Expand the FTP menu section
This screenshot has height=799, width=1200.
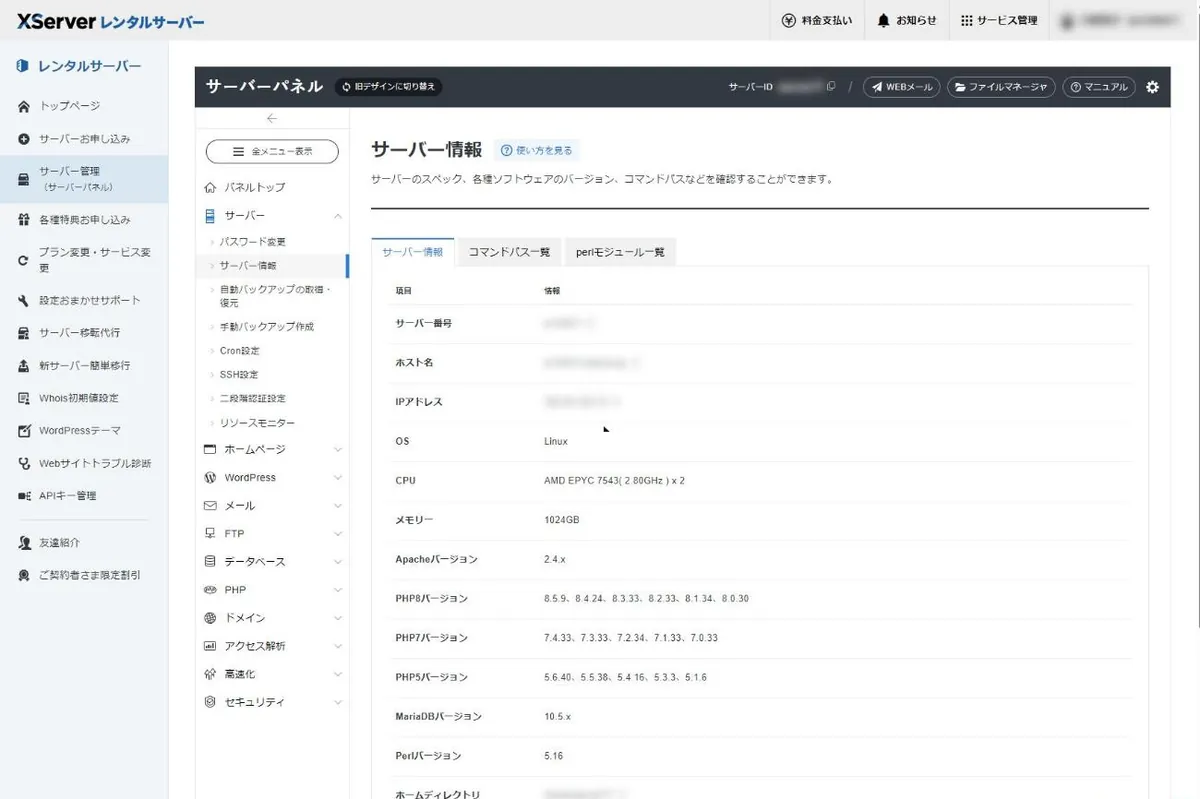[x=272, y=534]
